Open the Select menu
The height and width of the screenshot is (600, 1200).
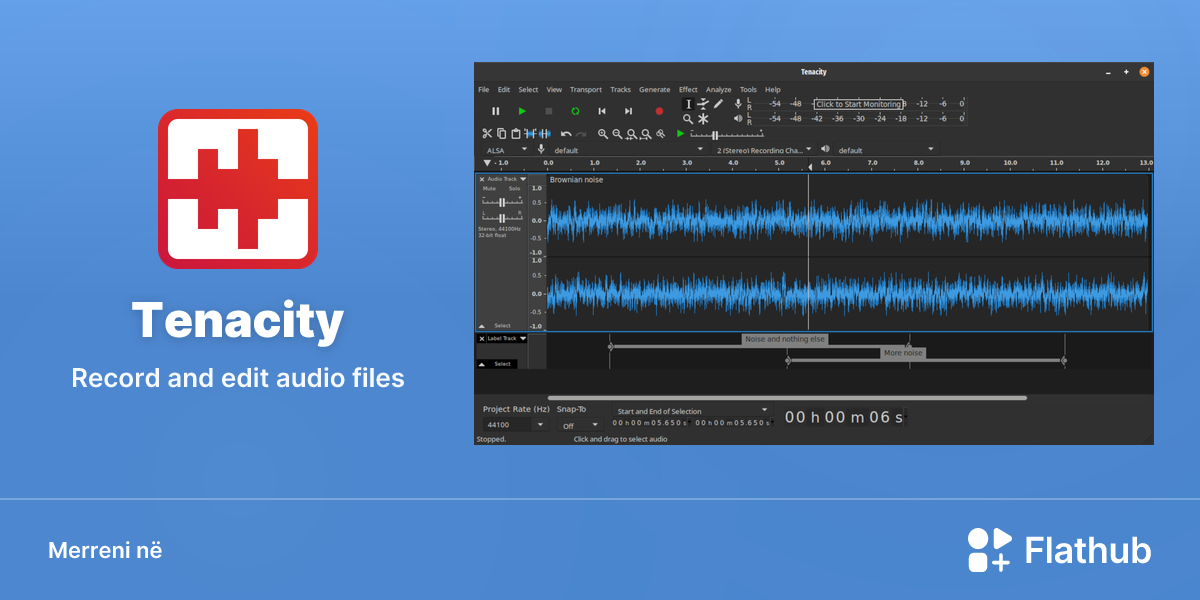[x=528, y=90]
